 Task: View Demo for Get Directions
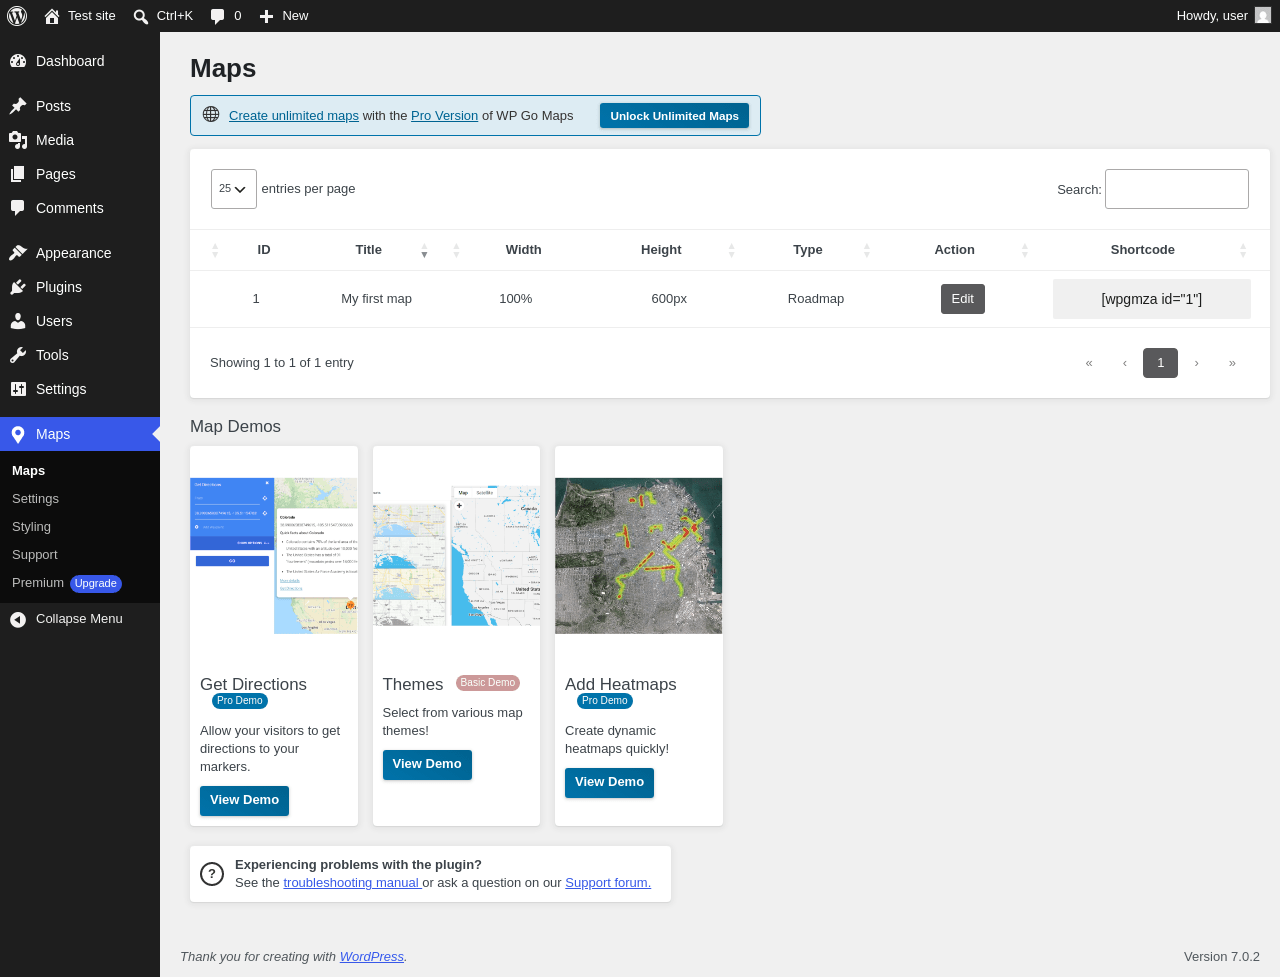point(244,800)
